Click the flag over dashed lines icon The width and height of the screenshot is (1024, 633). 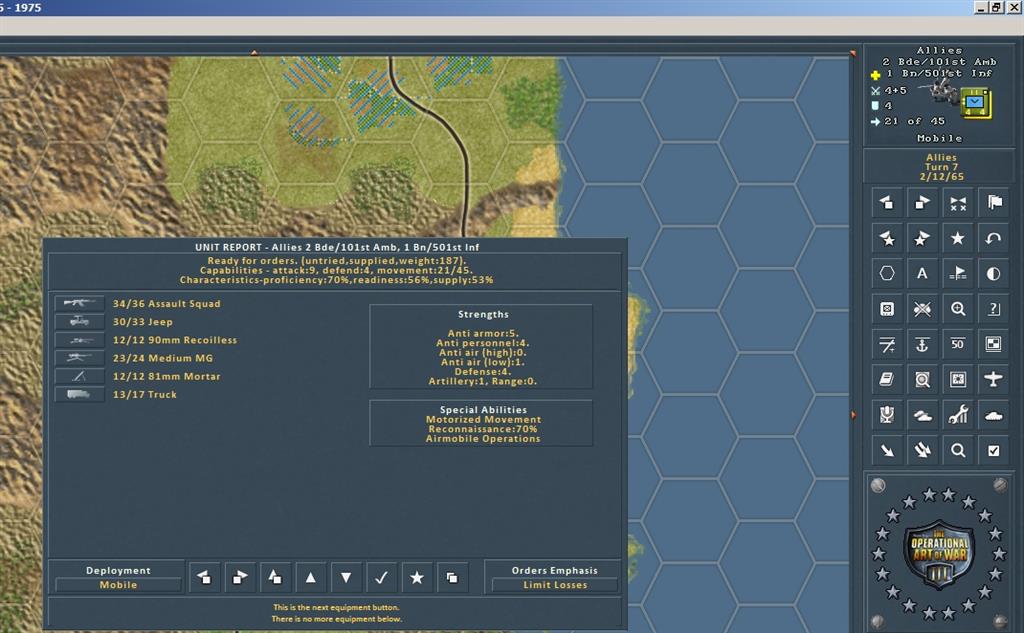pos(957,274)
